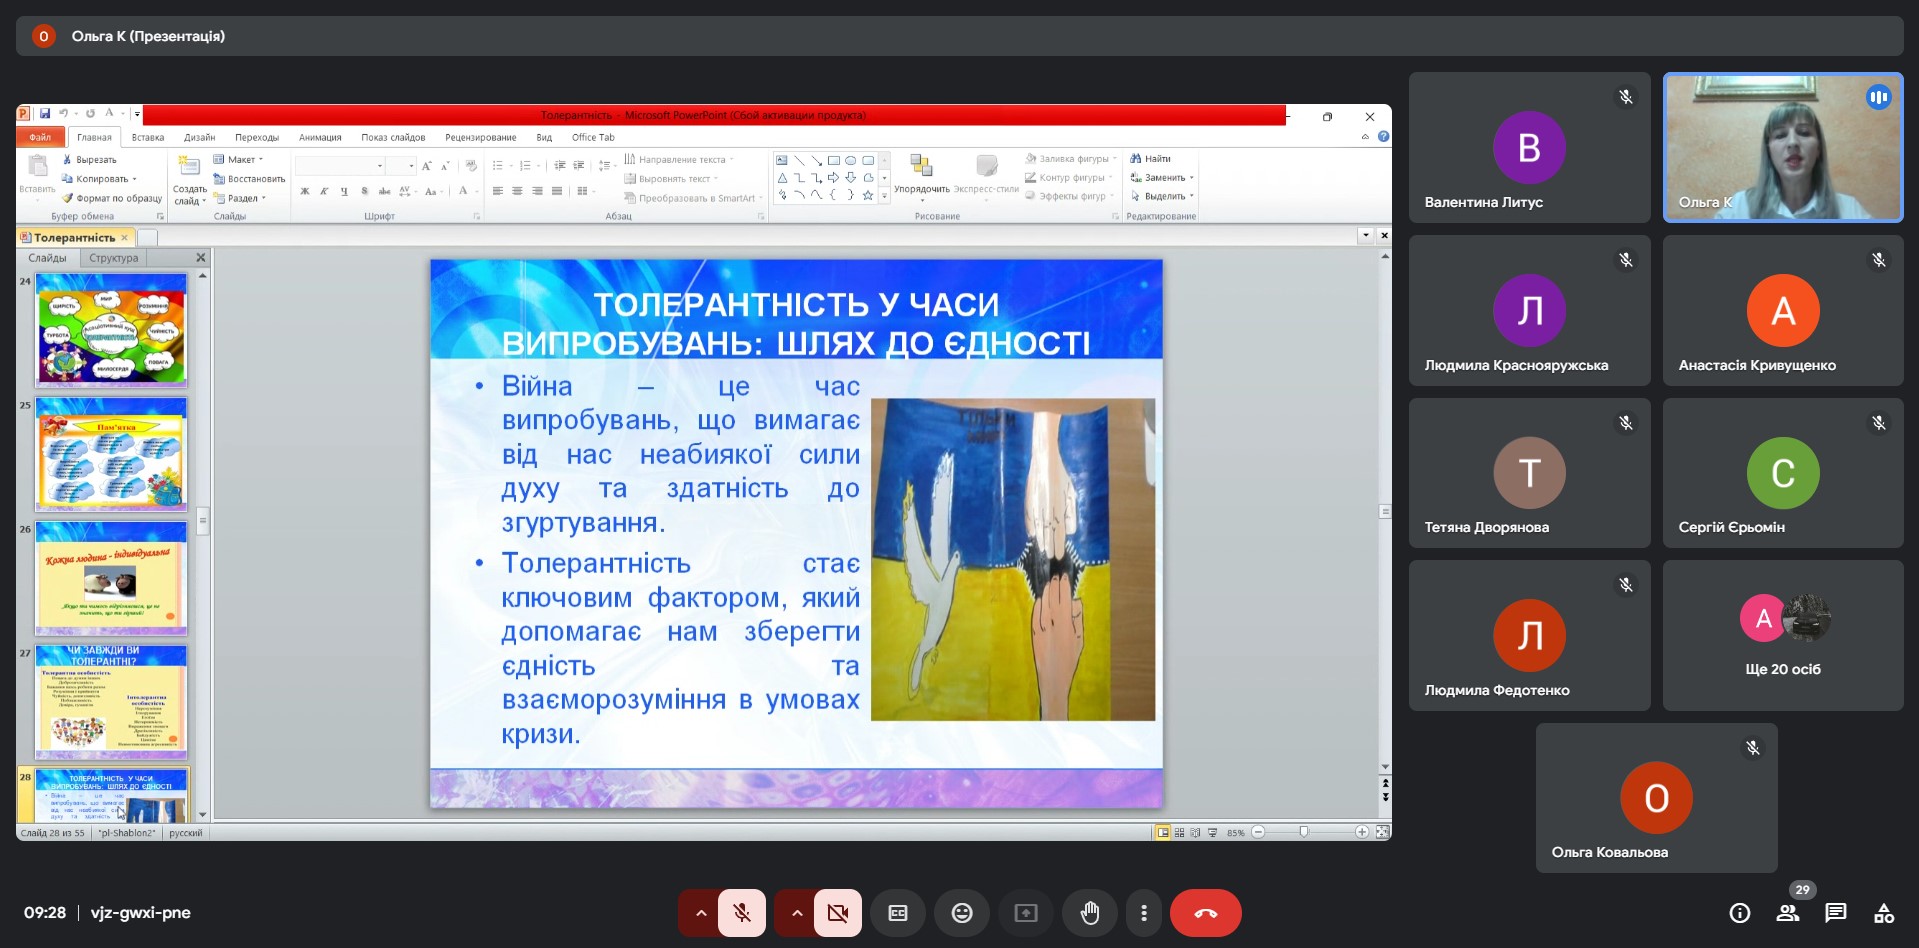Click the present screen button
The image size is (1919, 948).
coord(1026,913)
